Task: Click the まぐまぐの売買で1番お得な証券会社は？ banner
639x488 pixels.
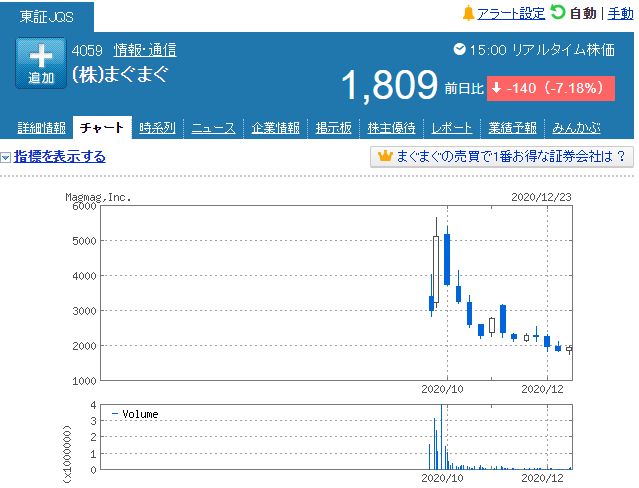Action: (x=502, y=157)
